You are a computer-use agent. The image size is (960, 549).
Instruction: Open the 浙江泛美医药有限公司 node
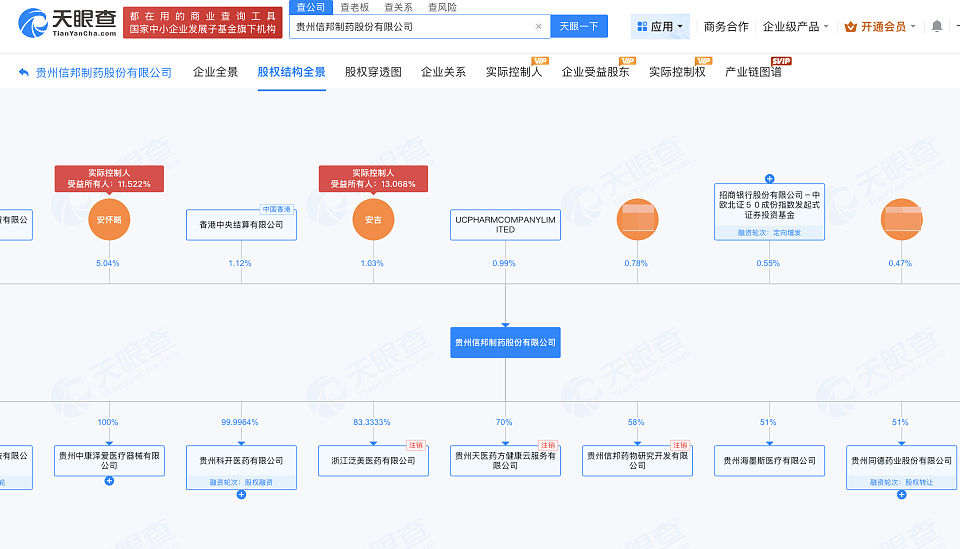(373, 460)
